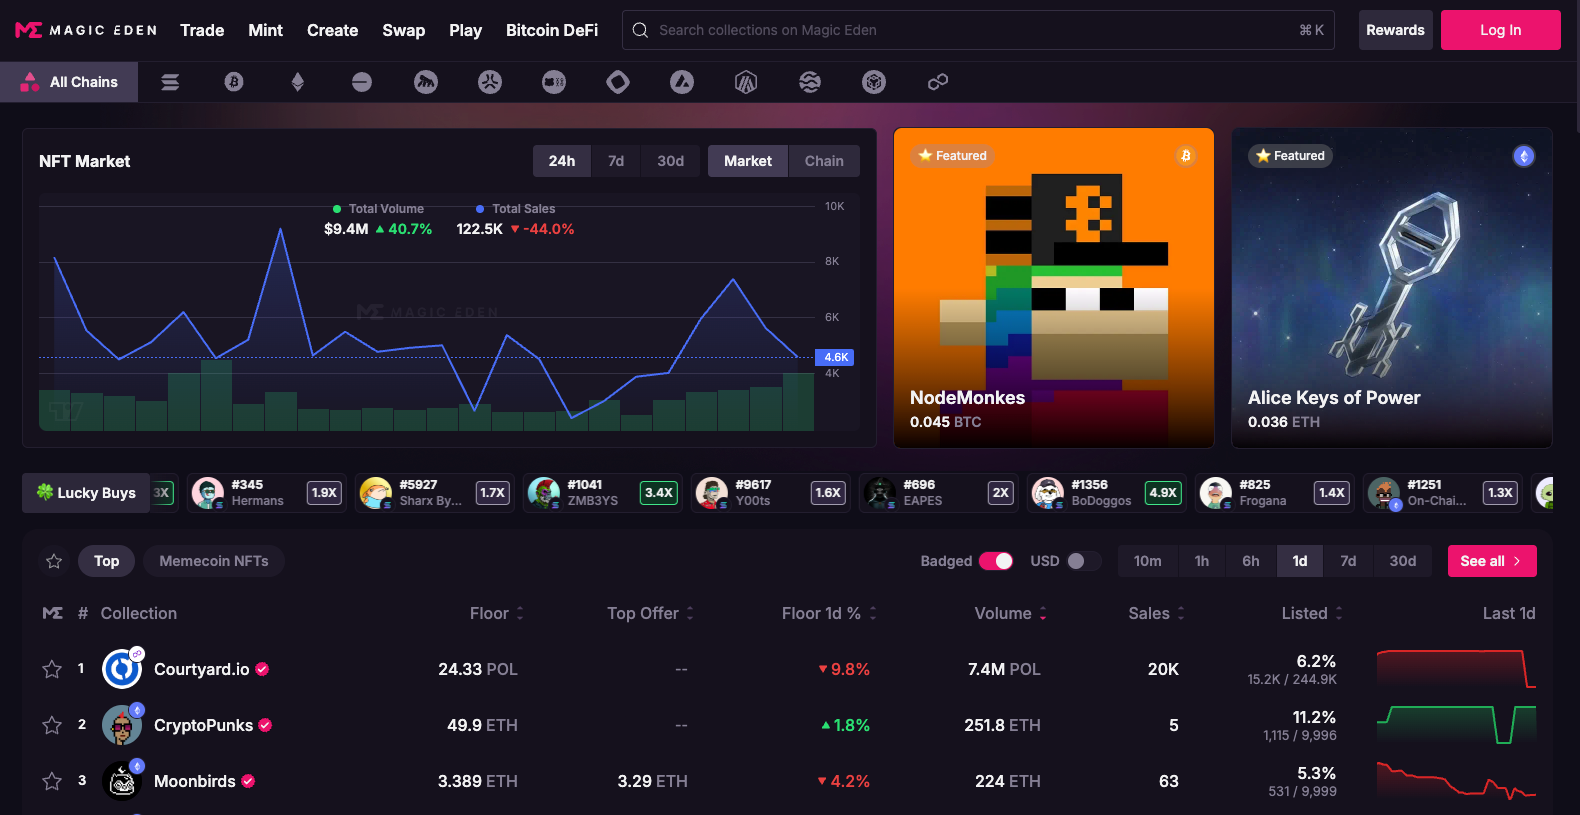Filter by Solana chain icon
The image size is (1580, 815).
(x=170, y=82)
